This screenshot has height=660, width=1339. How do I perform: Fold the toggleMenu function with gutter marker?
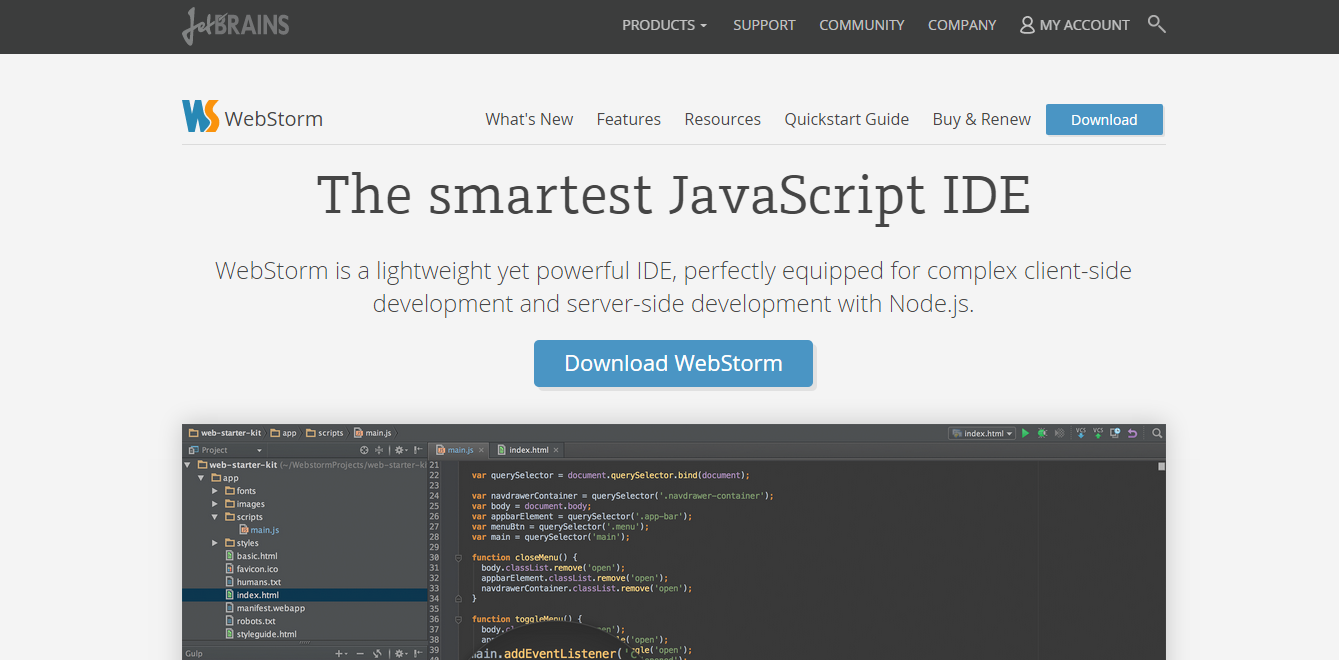458,619
